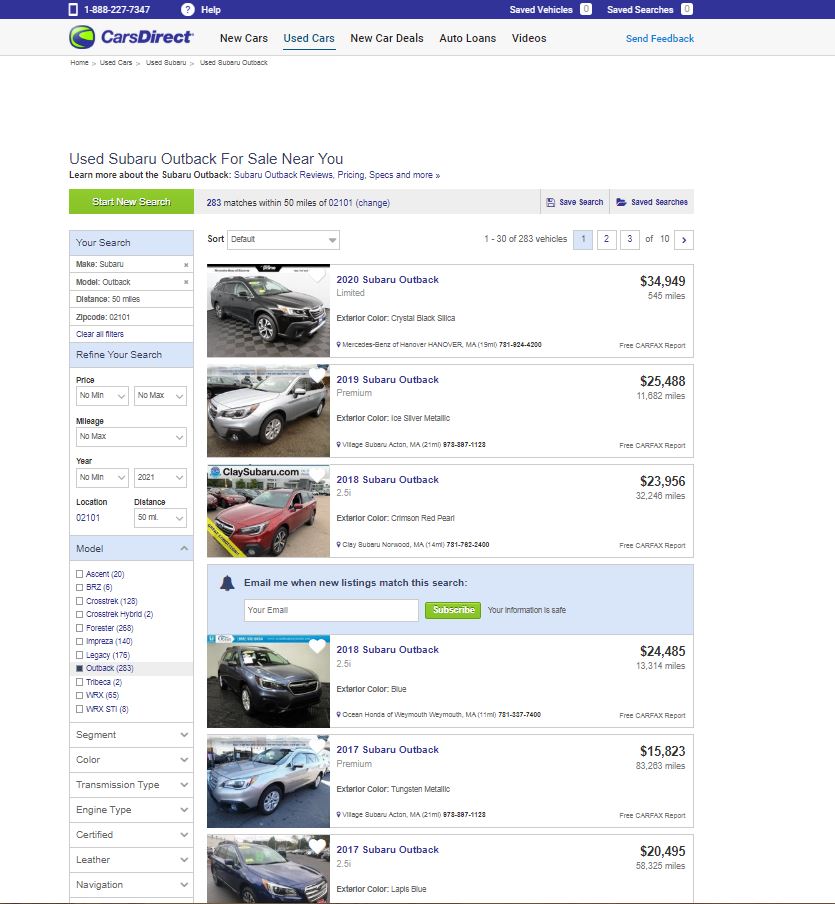This screenshot has width=835, height=904.
Task: Check the Forester (268) model box
Action: (x=80, y=628)
